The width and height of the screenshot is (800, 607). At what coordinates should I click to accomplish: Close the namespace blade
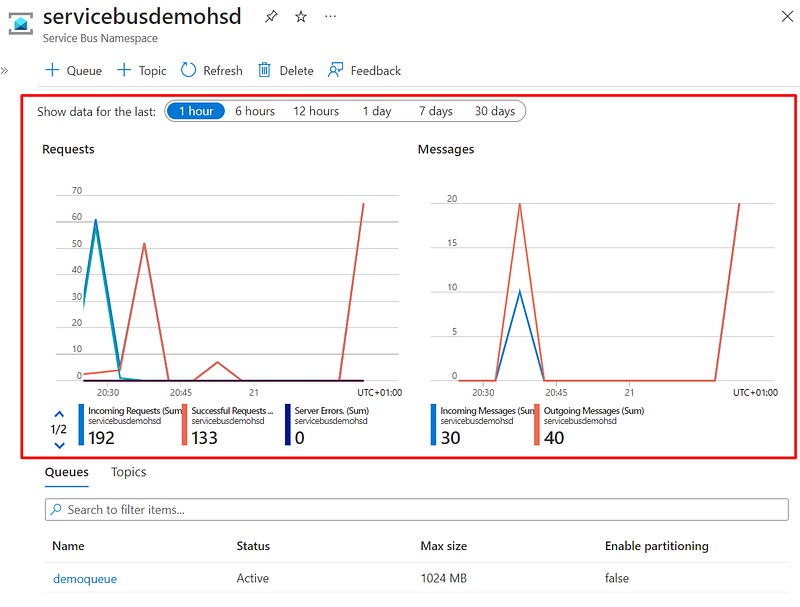787,16
